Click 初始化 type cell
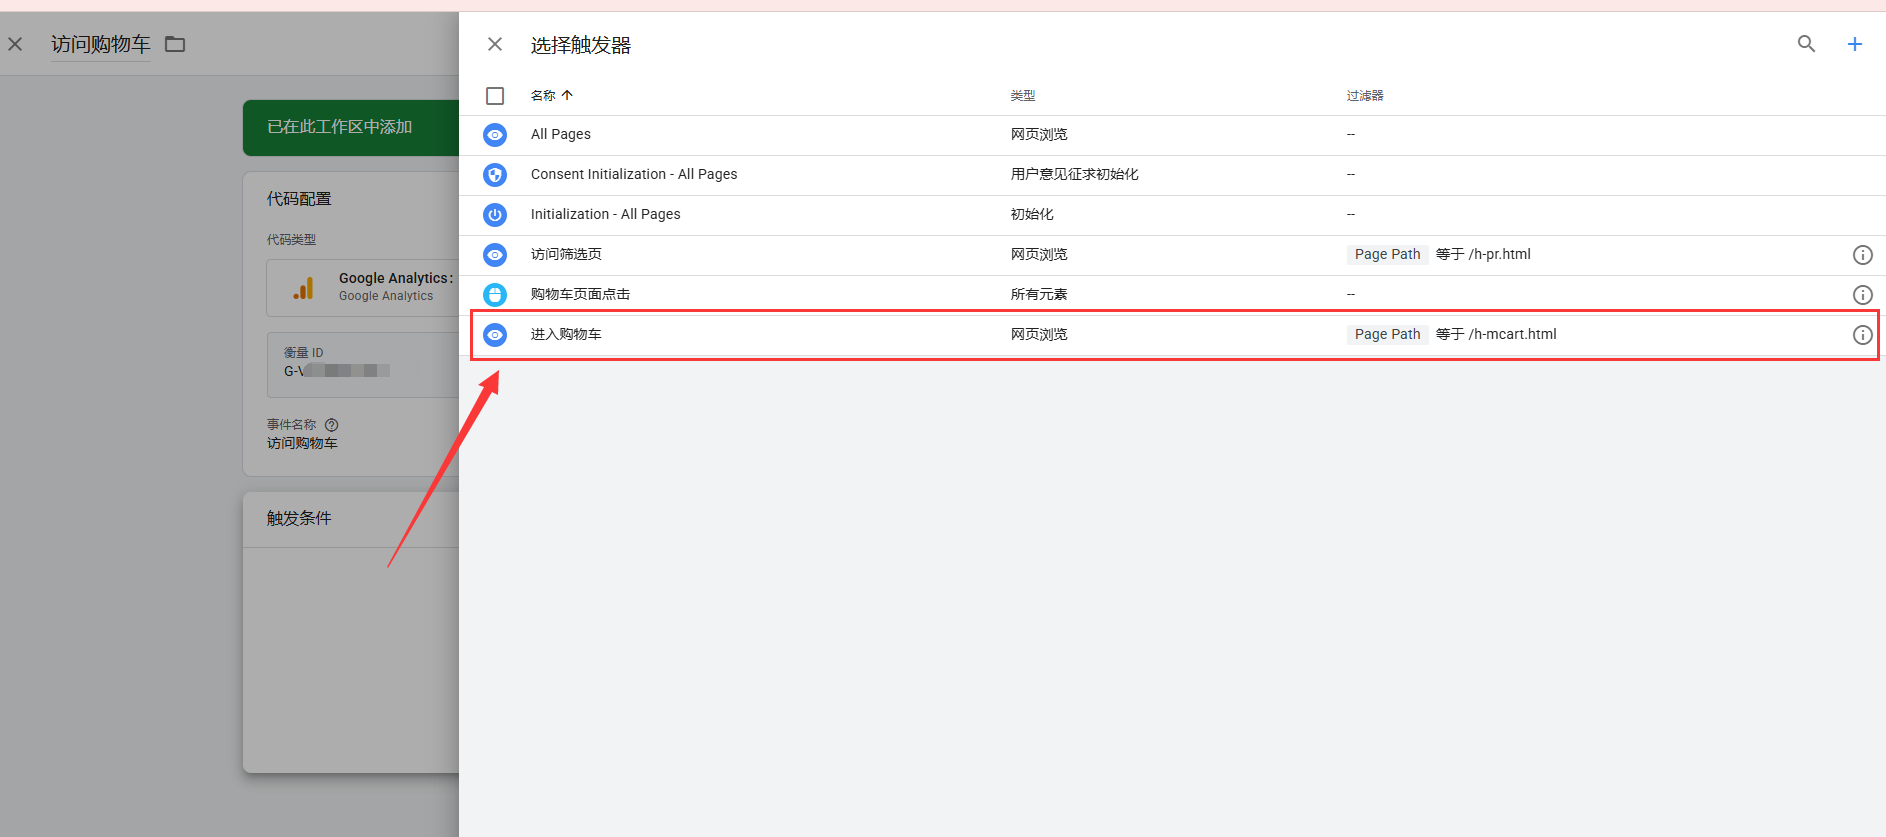The height and width of the screenshot is (837, 1886). click(1032, 214)
